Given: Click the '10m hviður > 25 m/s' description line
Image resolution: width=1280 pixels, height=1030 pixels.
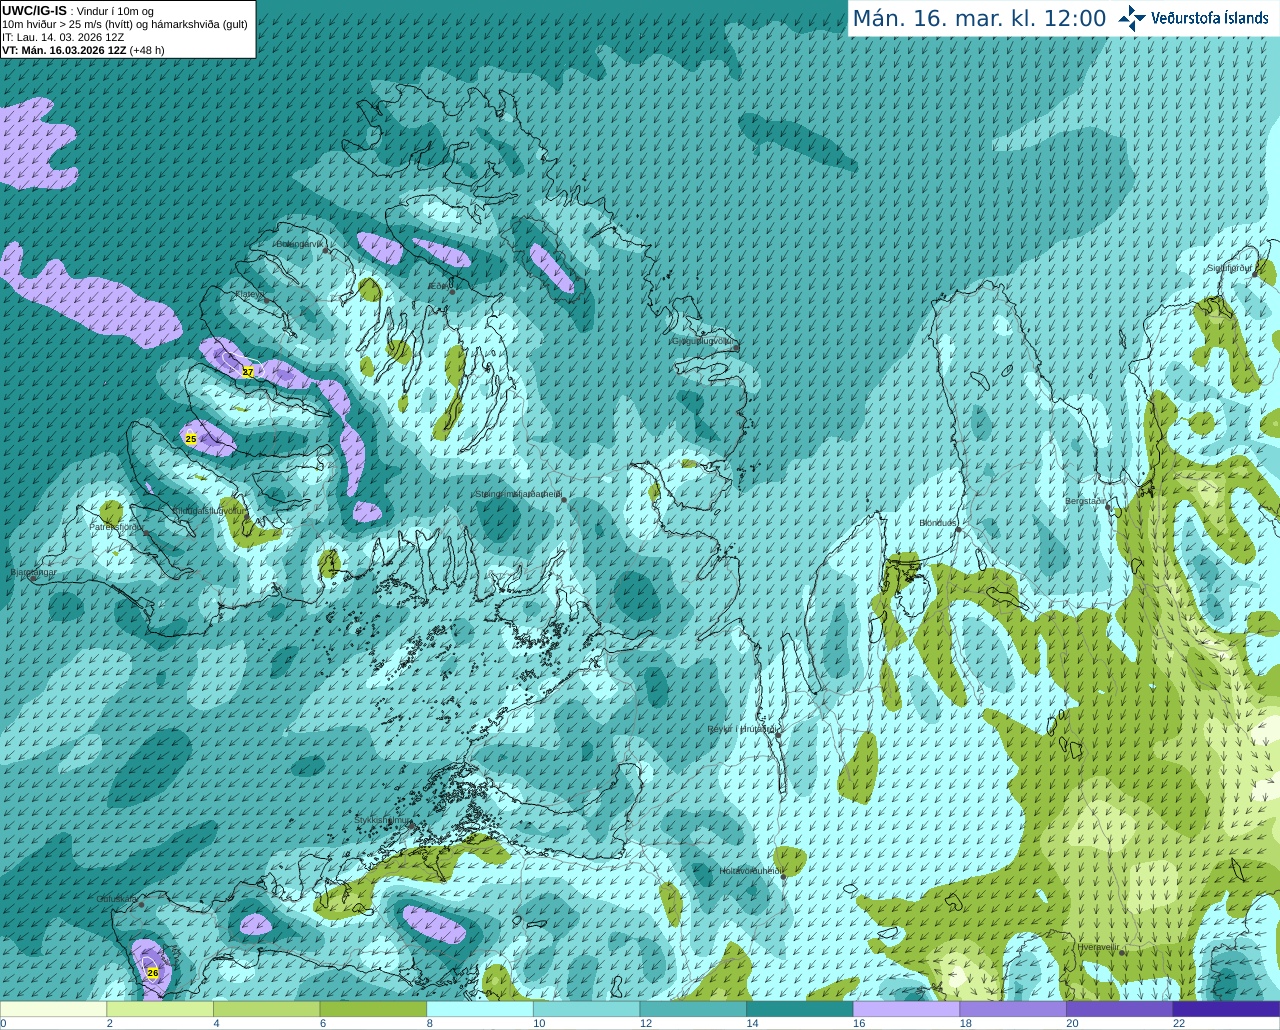Looking at the screenshot, I should point(125,24).
